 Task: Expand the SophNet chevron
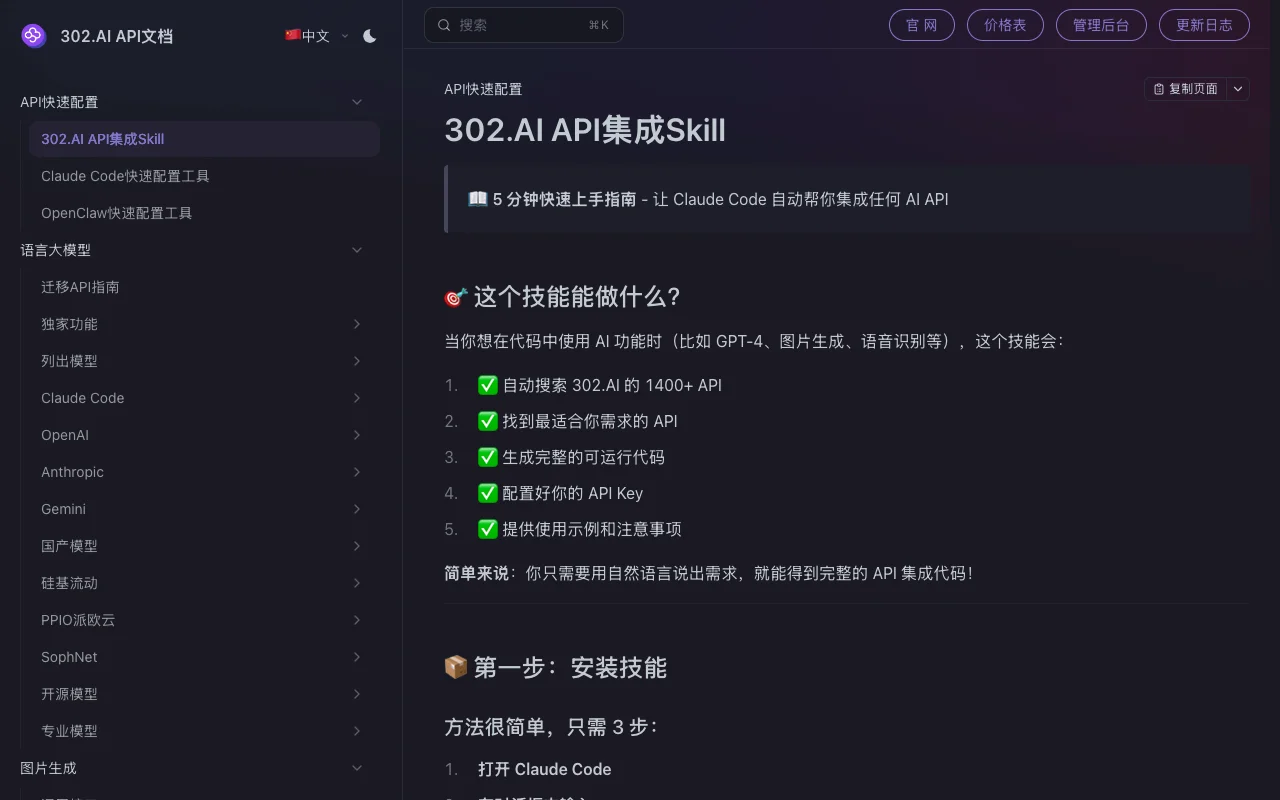pos(357,657)
